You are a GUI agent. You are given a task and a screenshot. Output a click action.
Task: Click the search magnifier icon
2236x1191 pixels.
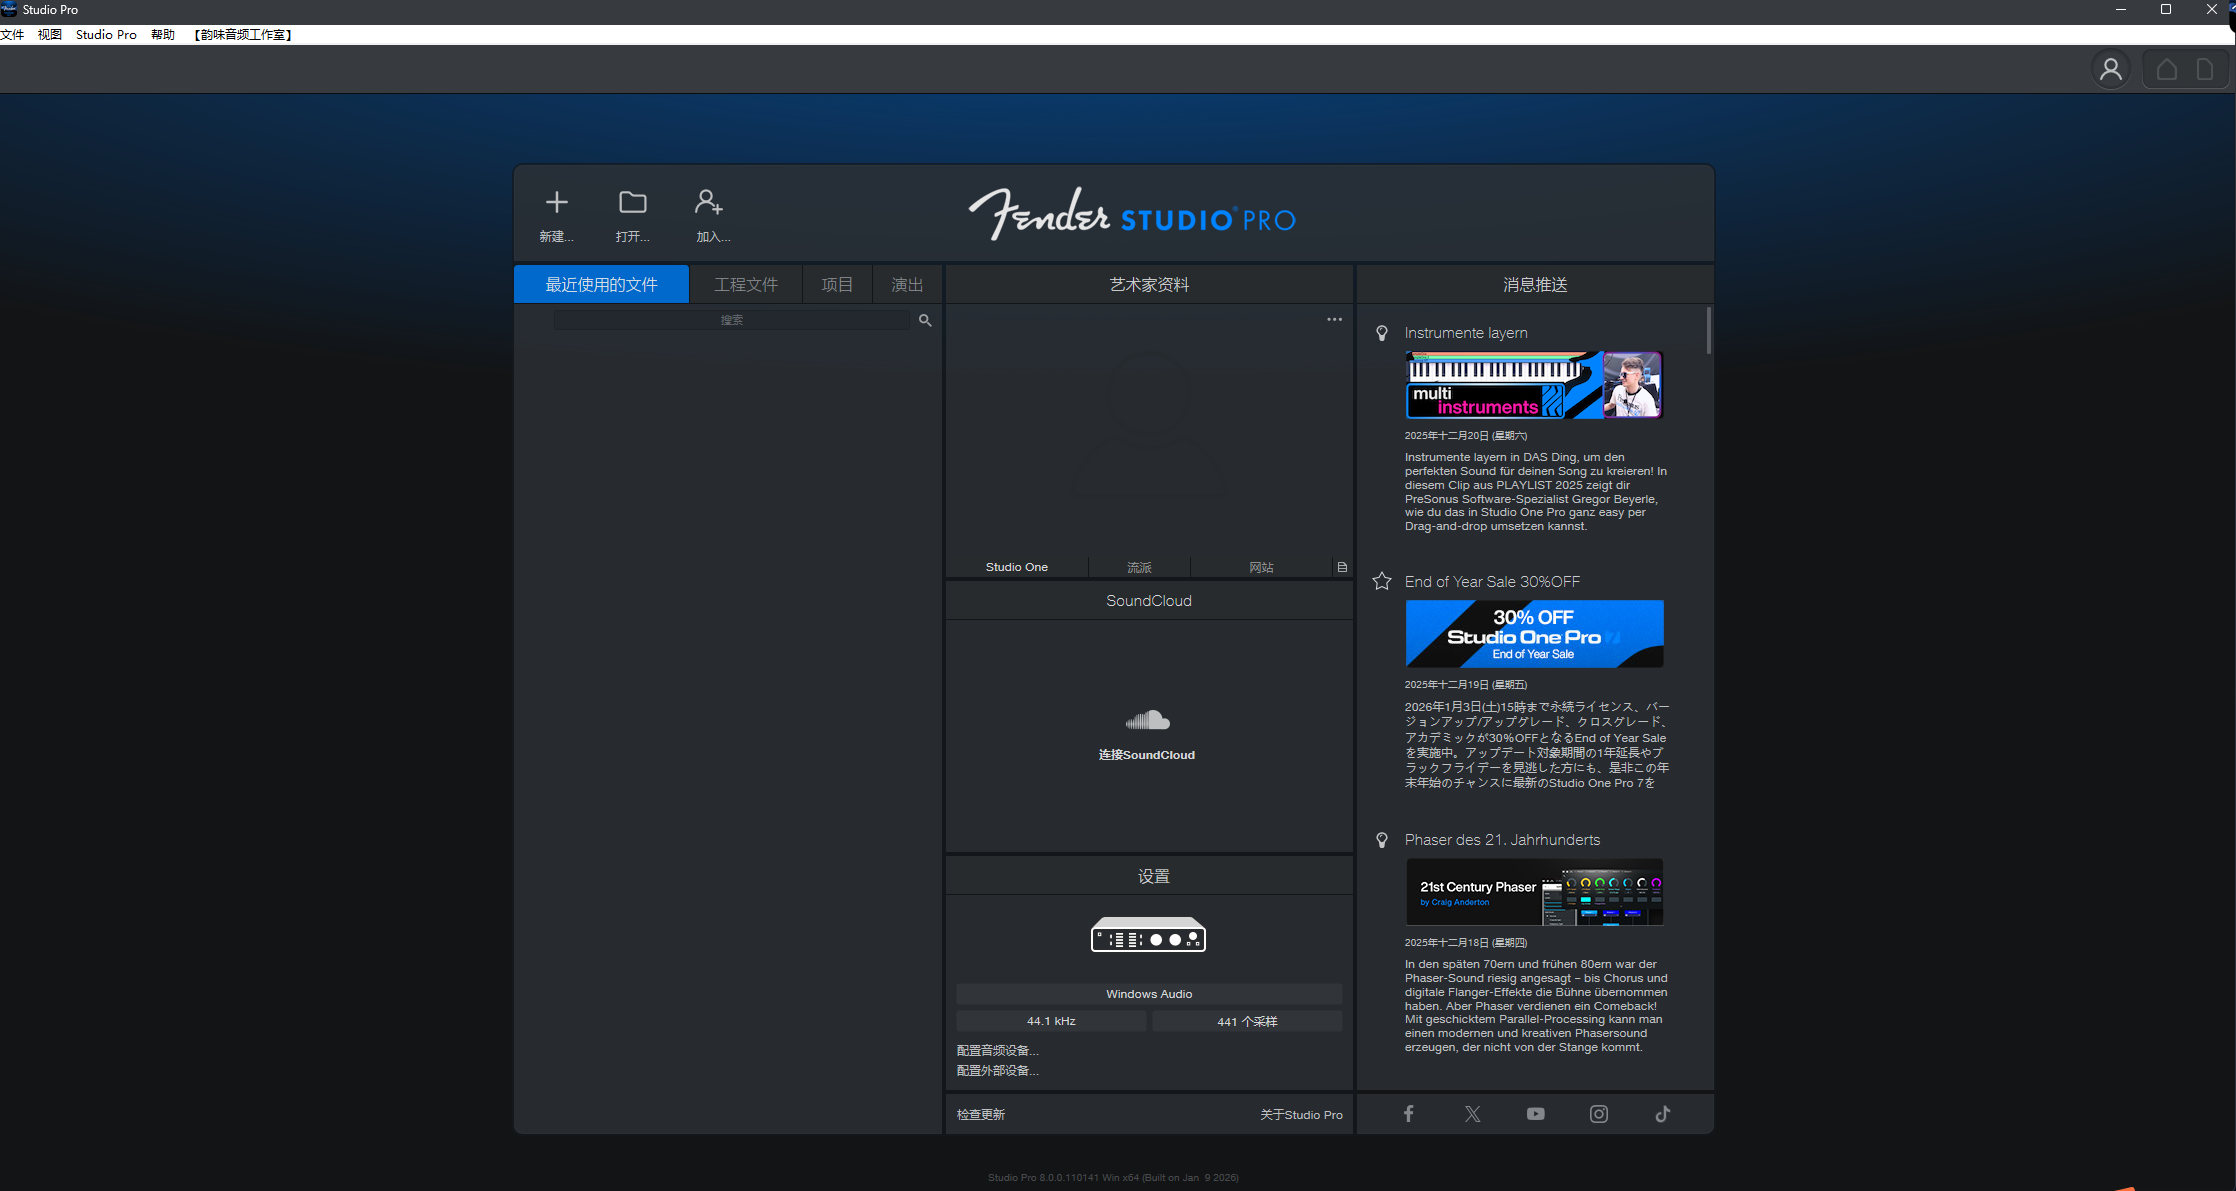coord(925,320)
